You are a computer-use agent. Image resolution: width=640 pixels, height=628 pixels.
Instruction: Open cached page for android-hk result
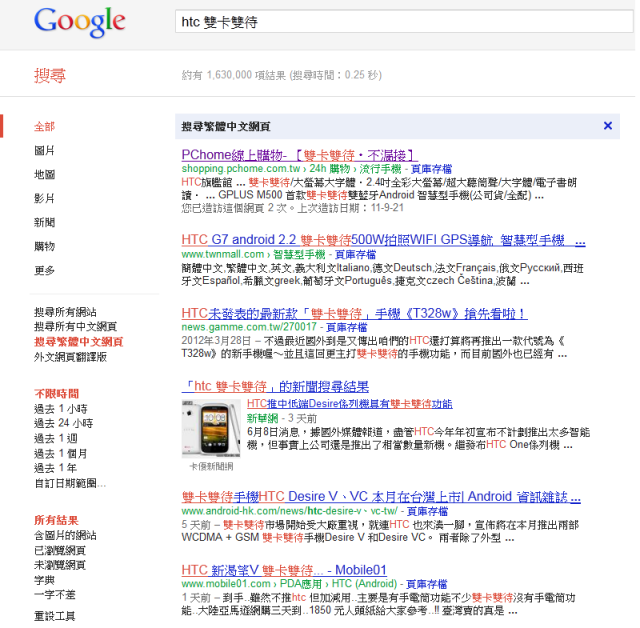click(427, 511)
